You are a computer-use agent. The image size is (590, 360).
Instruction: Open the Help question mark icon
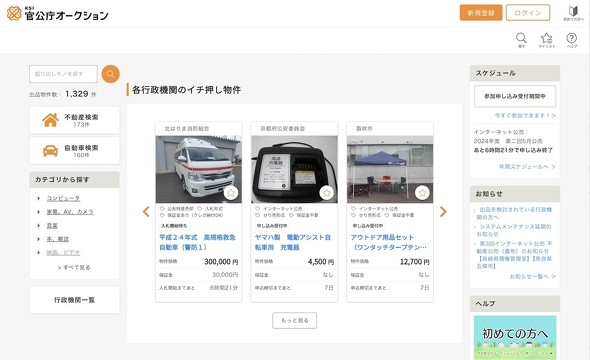pos(572,39)
